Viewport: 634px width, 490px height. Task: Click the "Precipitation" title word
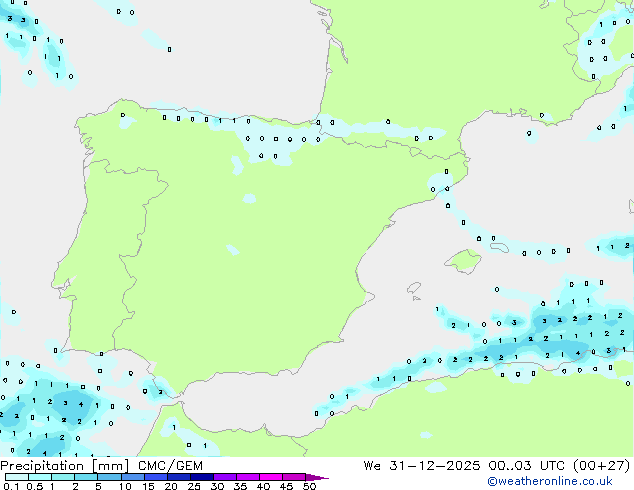coord(42,466)
